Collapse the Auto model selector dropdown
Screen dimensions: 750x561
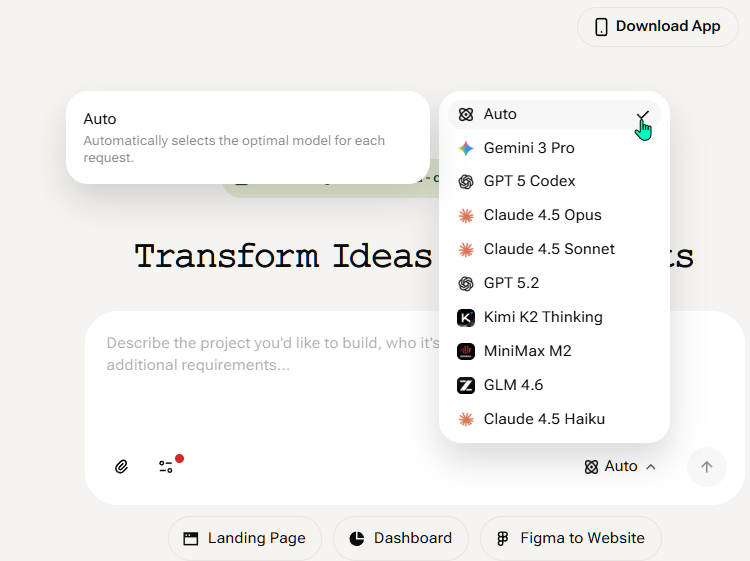coord(620,466)
